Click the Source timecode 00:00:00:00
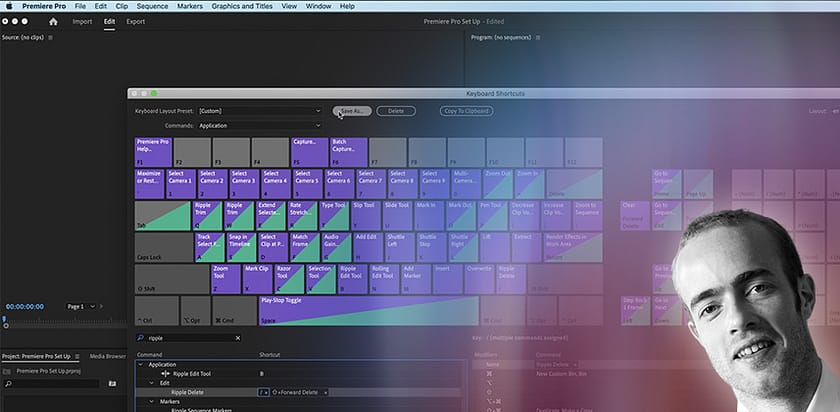Viewport: 840px width, 412px height. click(x=25, y=306)
